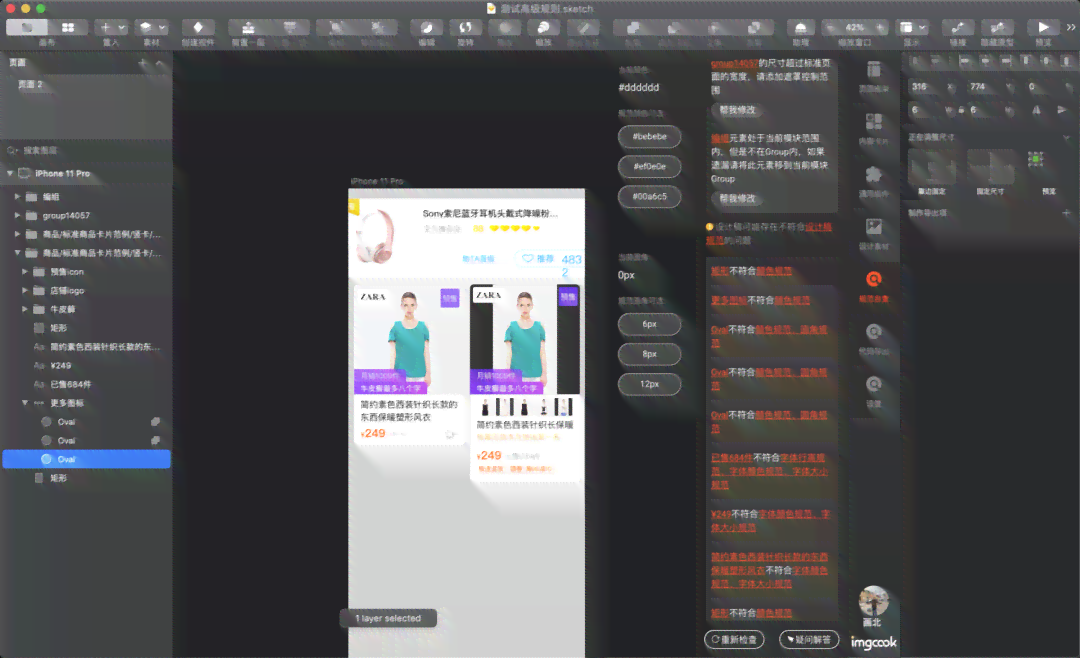Click the second fix-it-for-me button under Group warning
Viewport: 1080px width, 658px height.
[737, 198]
